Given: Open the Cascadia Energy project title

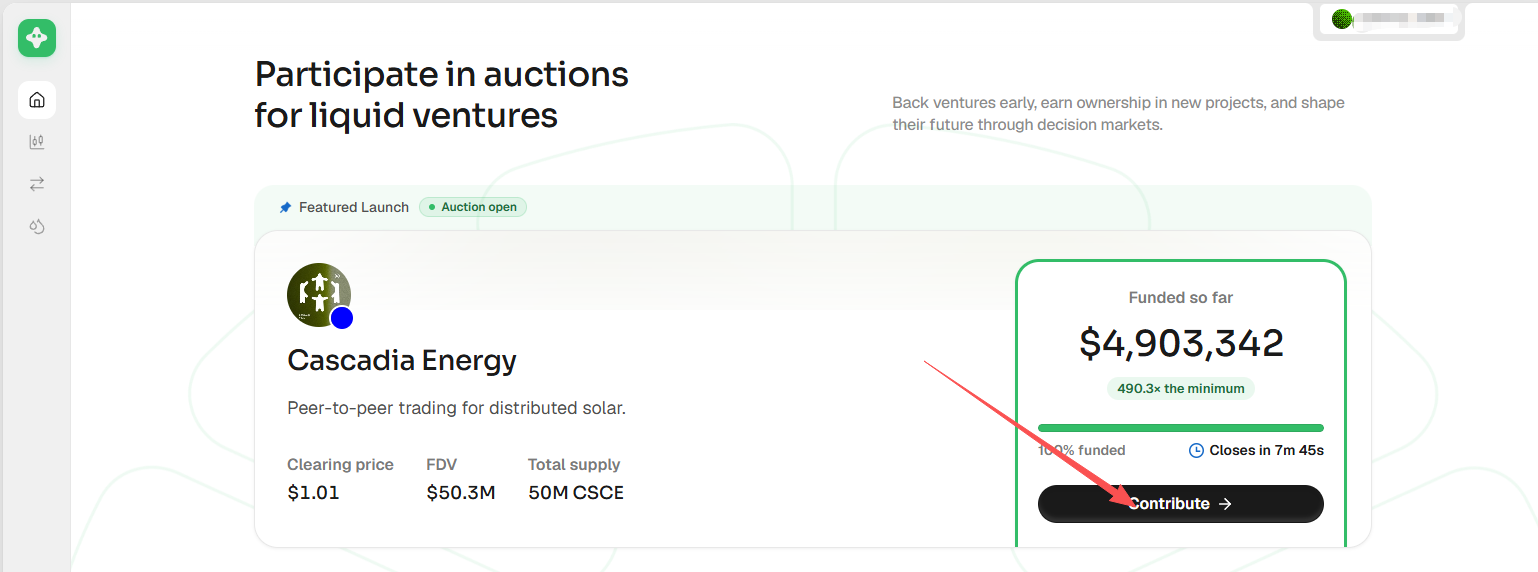Looking at the screenshot, I should click(x=402, y=360).
